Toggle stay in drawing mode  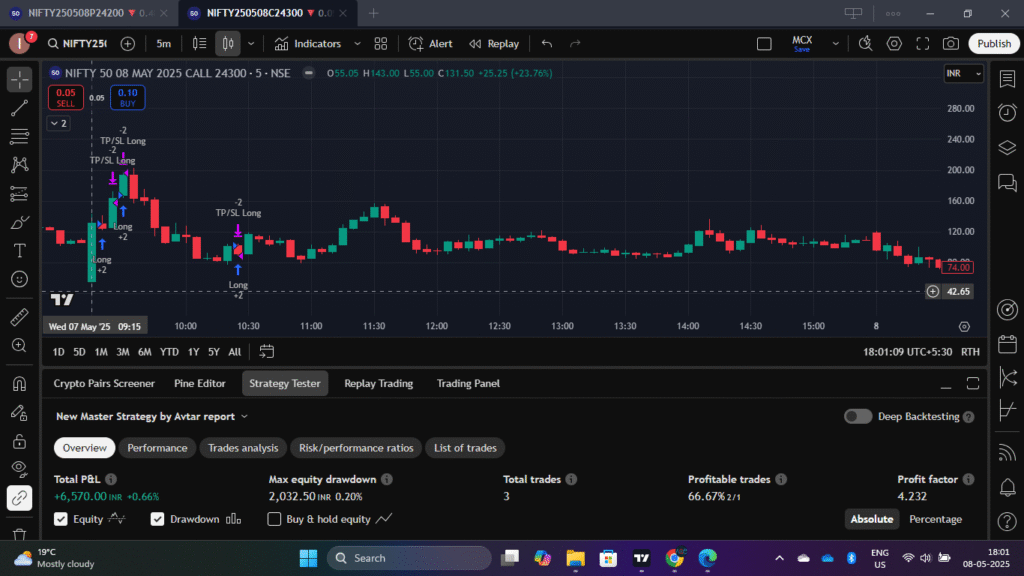click(20, 412)
